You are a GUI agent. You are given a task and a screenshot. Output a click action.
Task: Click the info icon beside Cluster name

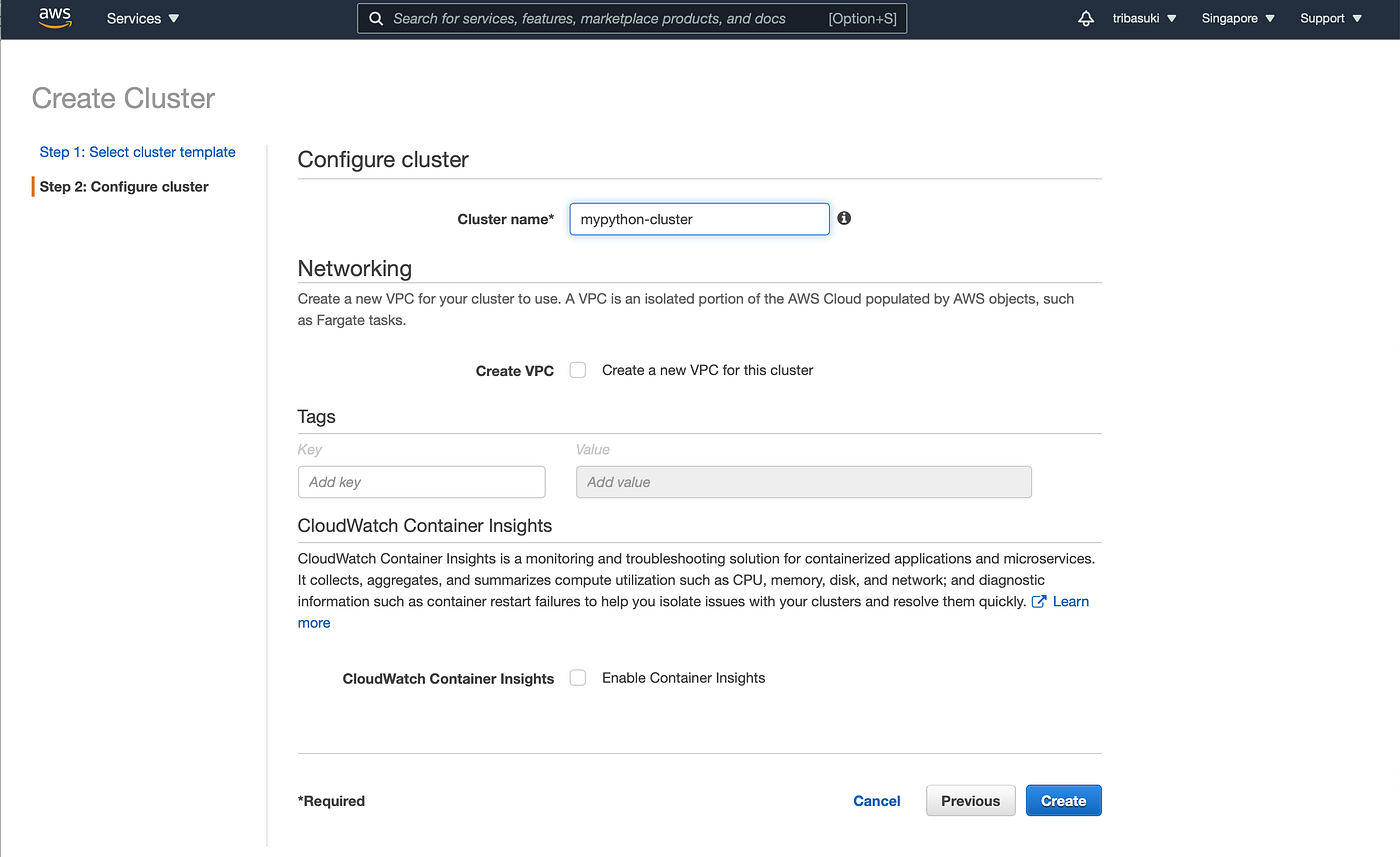843,218
